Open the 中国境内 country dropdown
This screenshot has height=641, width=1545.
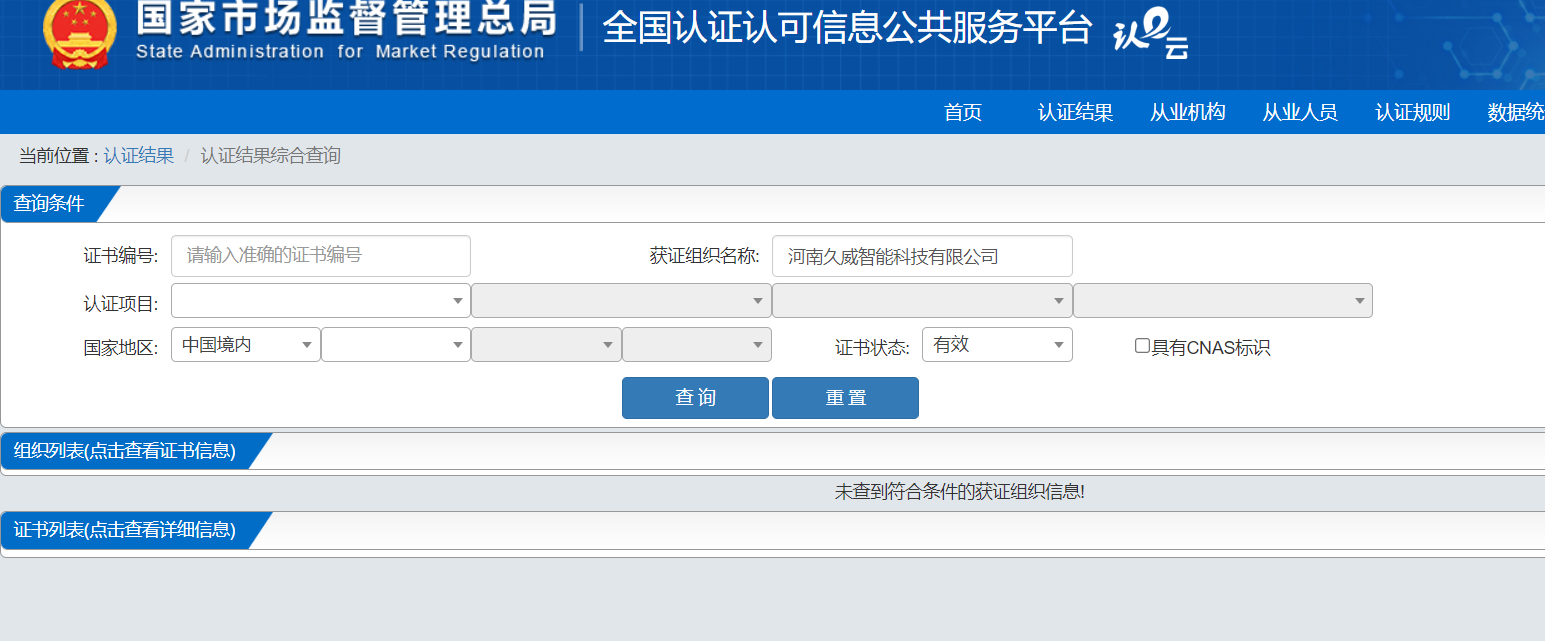pyautogui.click(x=246, y=345)
